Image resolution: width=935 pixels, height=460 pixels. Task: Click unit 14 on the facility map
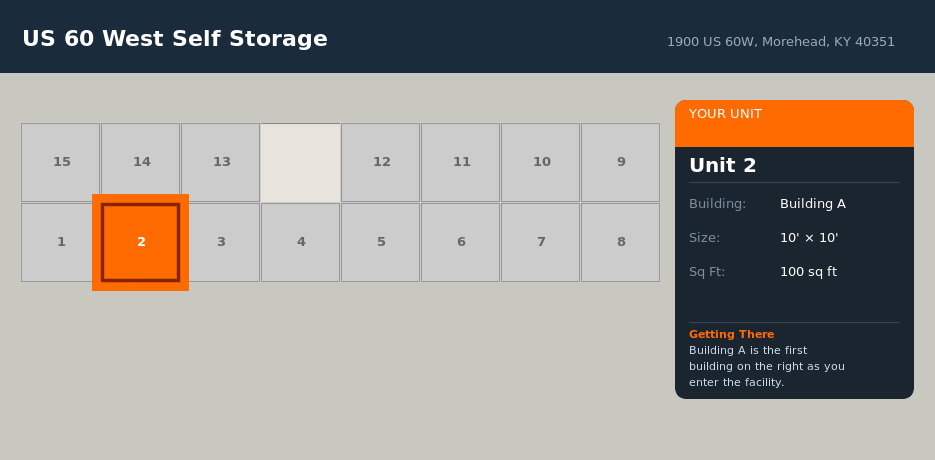point(141,162)
